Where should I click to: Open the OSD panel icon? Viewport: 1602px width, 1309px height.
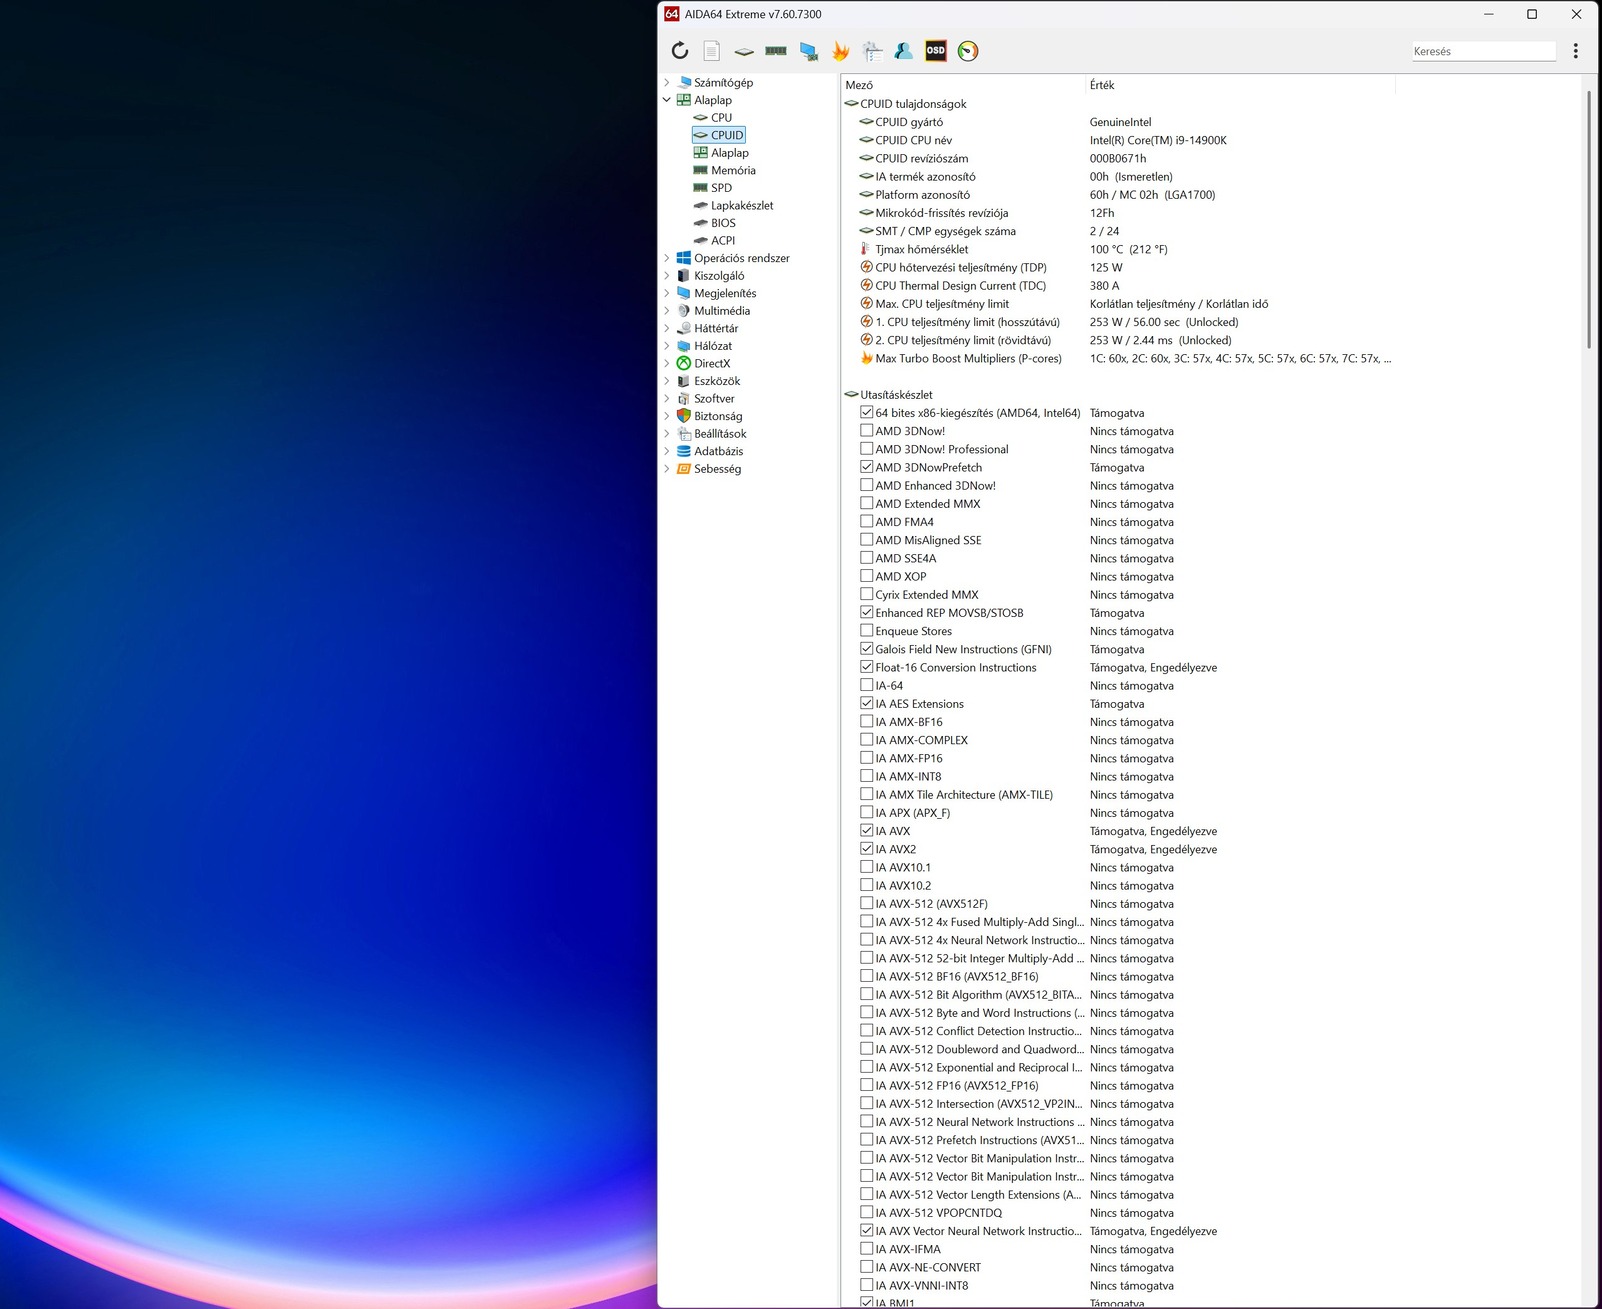click(936, 51)
